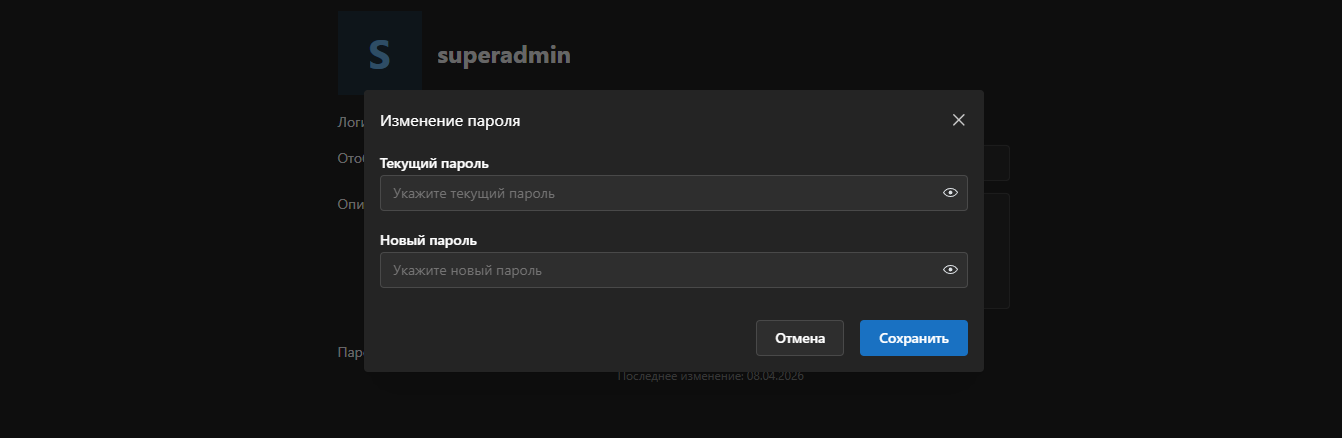The image size is (1342, 438).
Task: Select the "Новый пароль" field label
Action: (x=428, y=240)
